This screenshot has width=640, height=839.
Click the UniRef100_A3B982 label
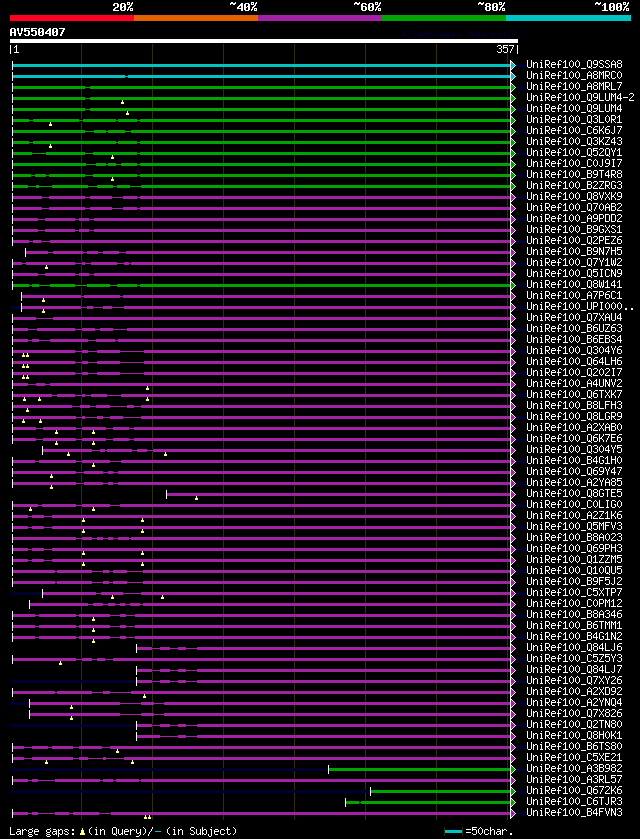(574, 769)
